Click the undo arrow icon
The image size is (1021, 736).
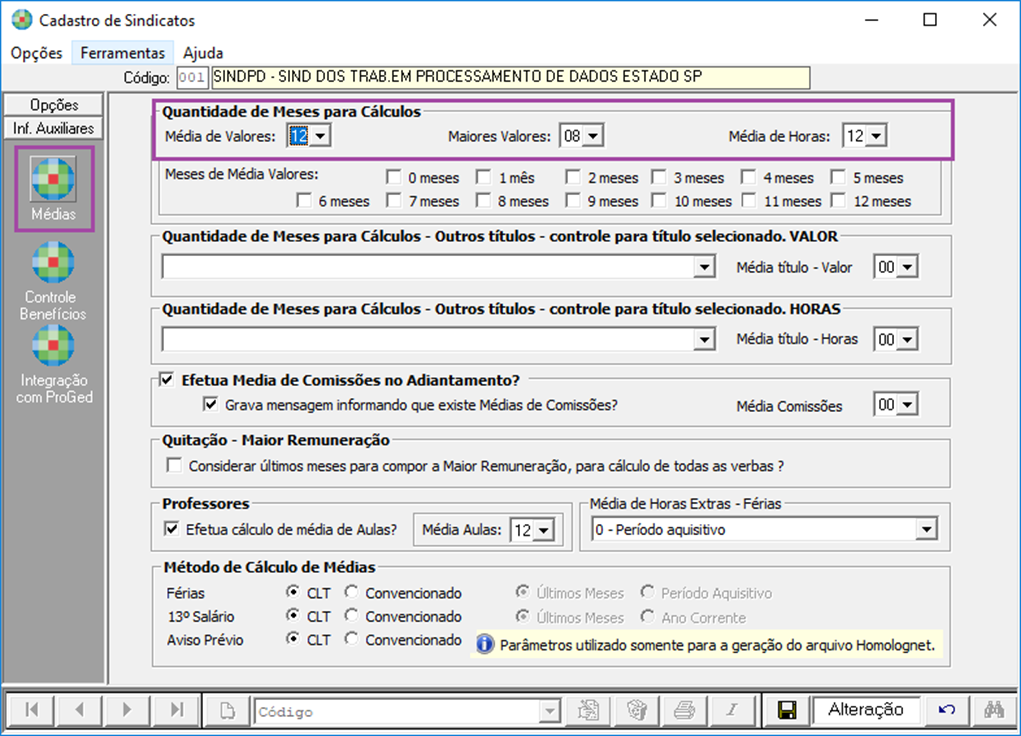[x=946, y=710]
